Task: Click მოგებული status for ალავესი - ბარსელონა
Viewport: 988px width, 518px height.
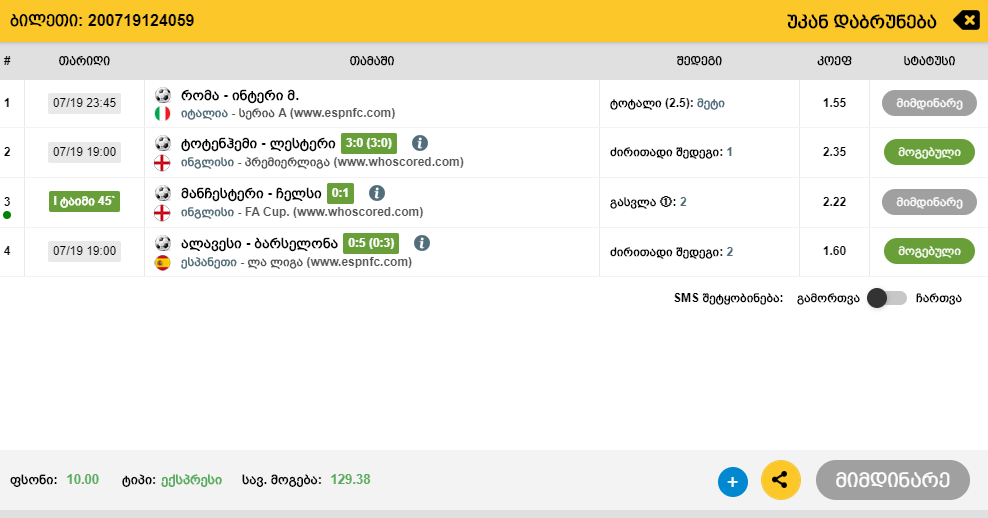Action: tap(929, 251)
